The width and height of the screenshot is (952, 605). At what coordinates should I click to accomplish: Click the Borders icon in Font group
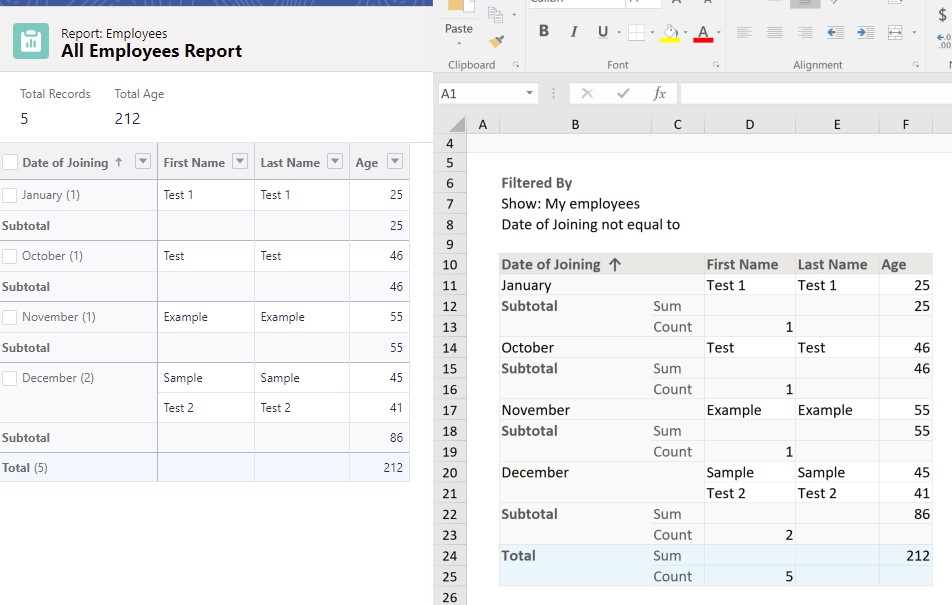point(636,32)
